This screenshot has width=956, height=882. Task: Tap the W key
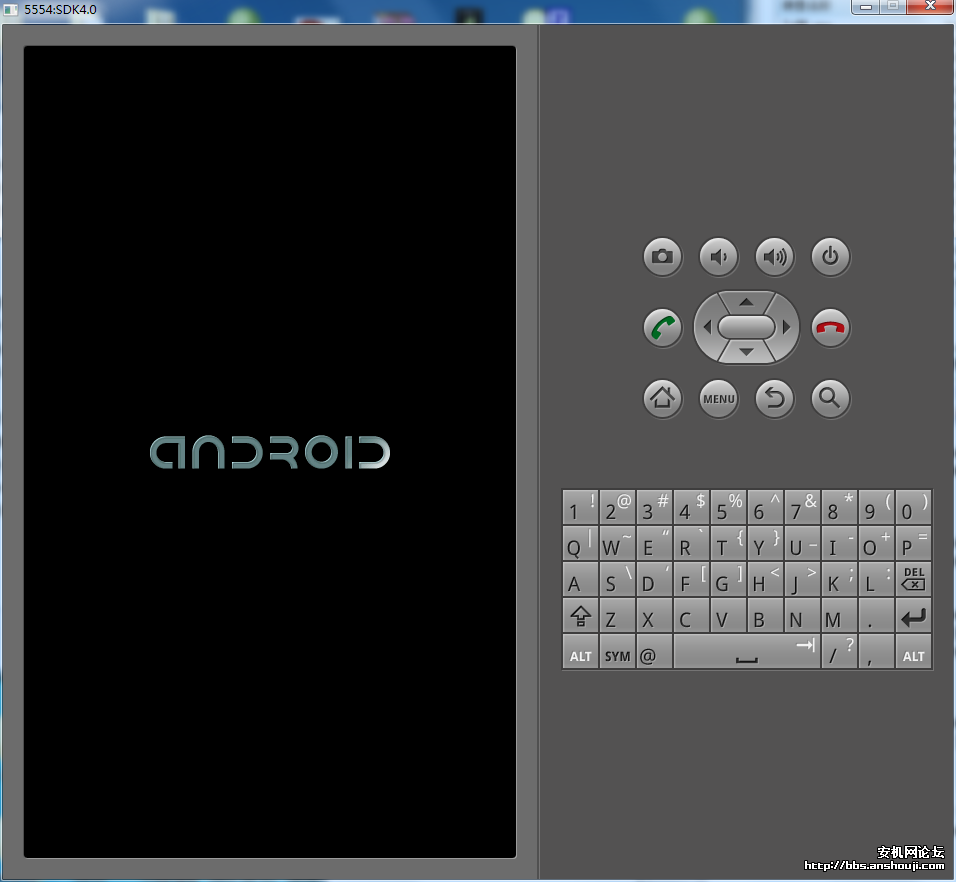pos(618,543)
